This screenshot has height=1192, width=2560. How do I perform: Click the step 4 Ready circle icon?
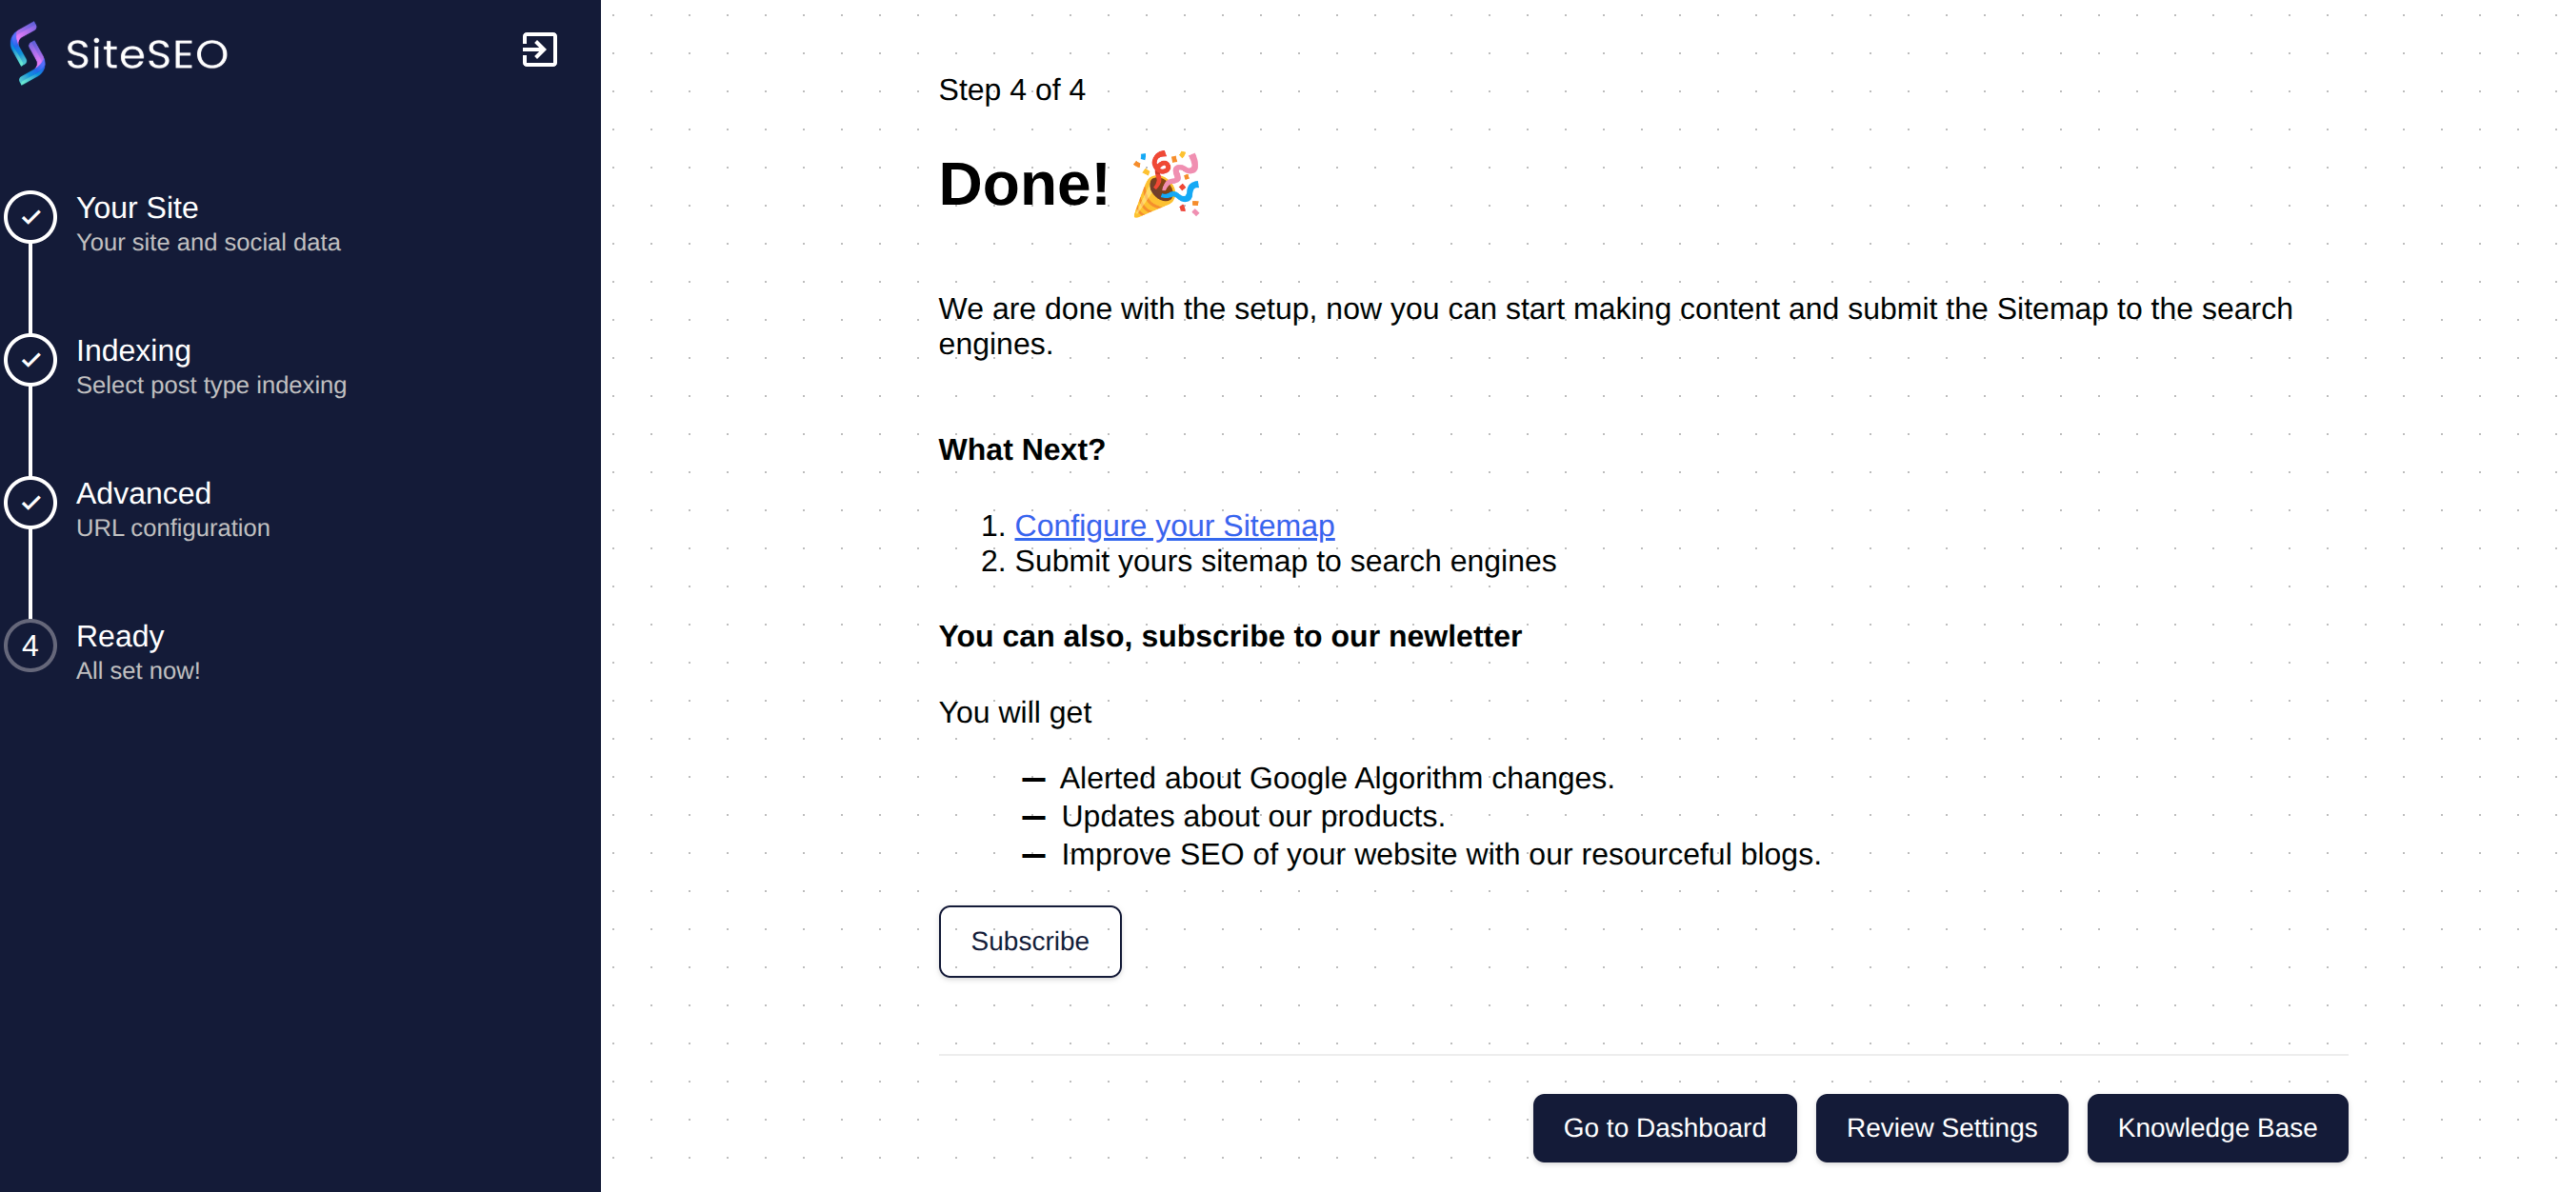[31, 646]
